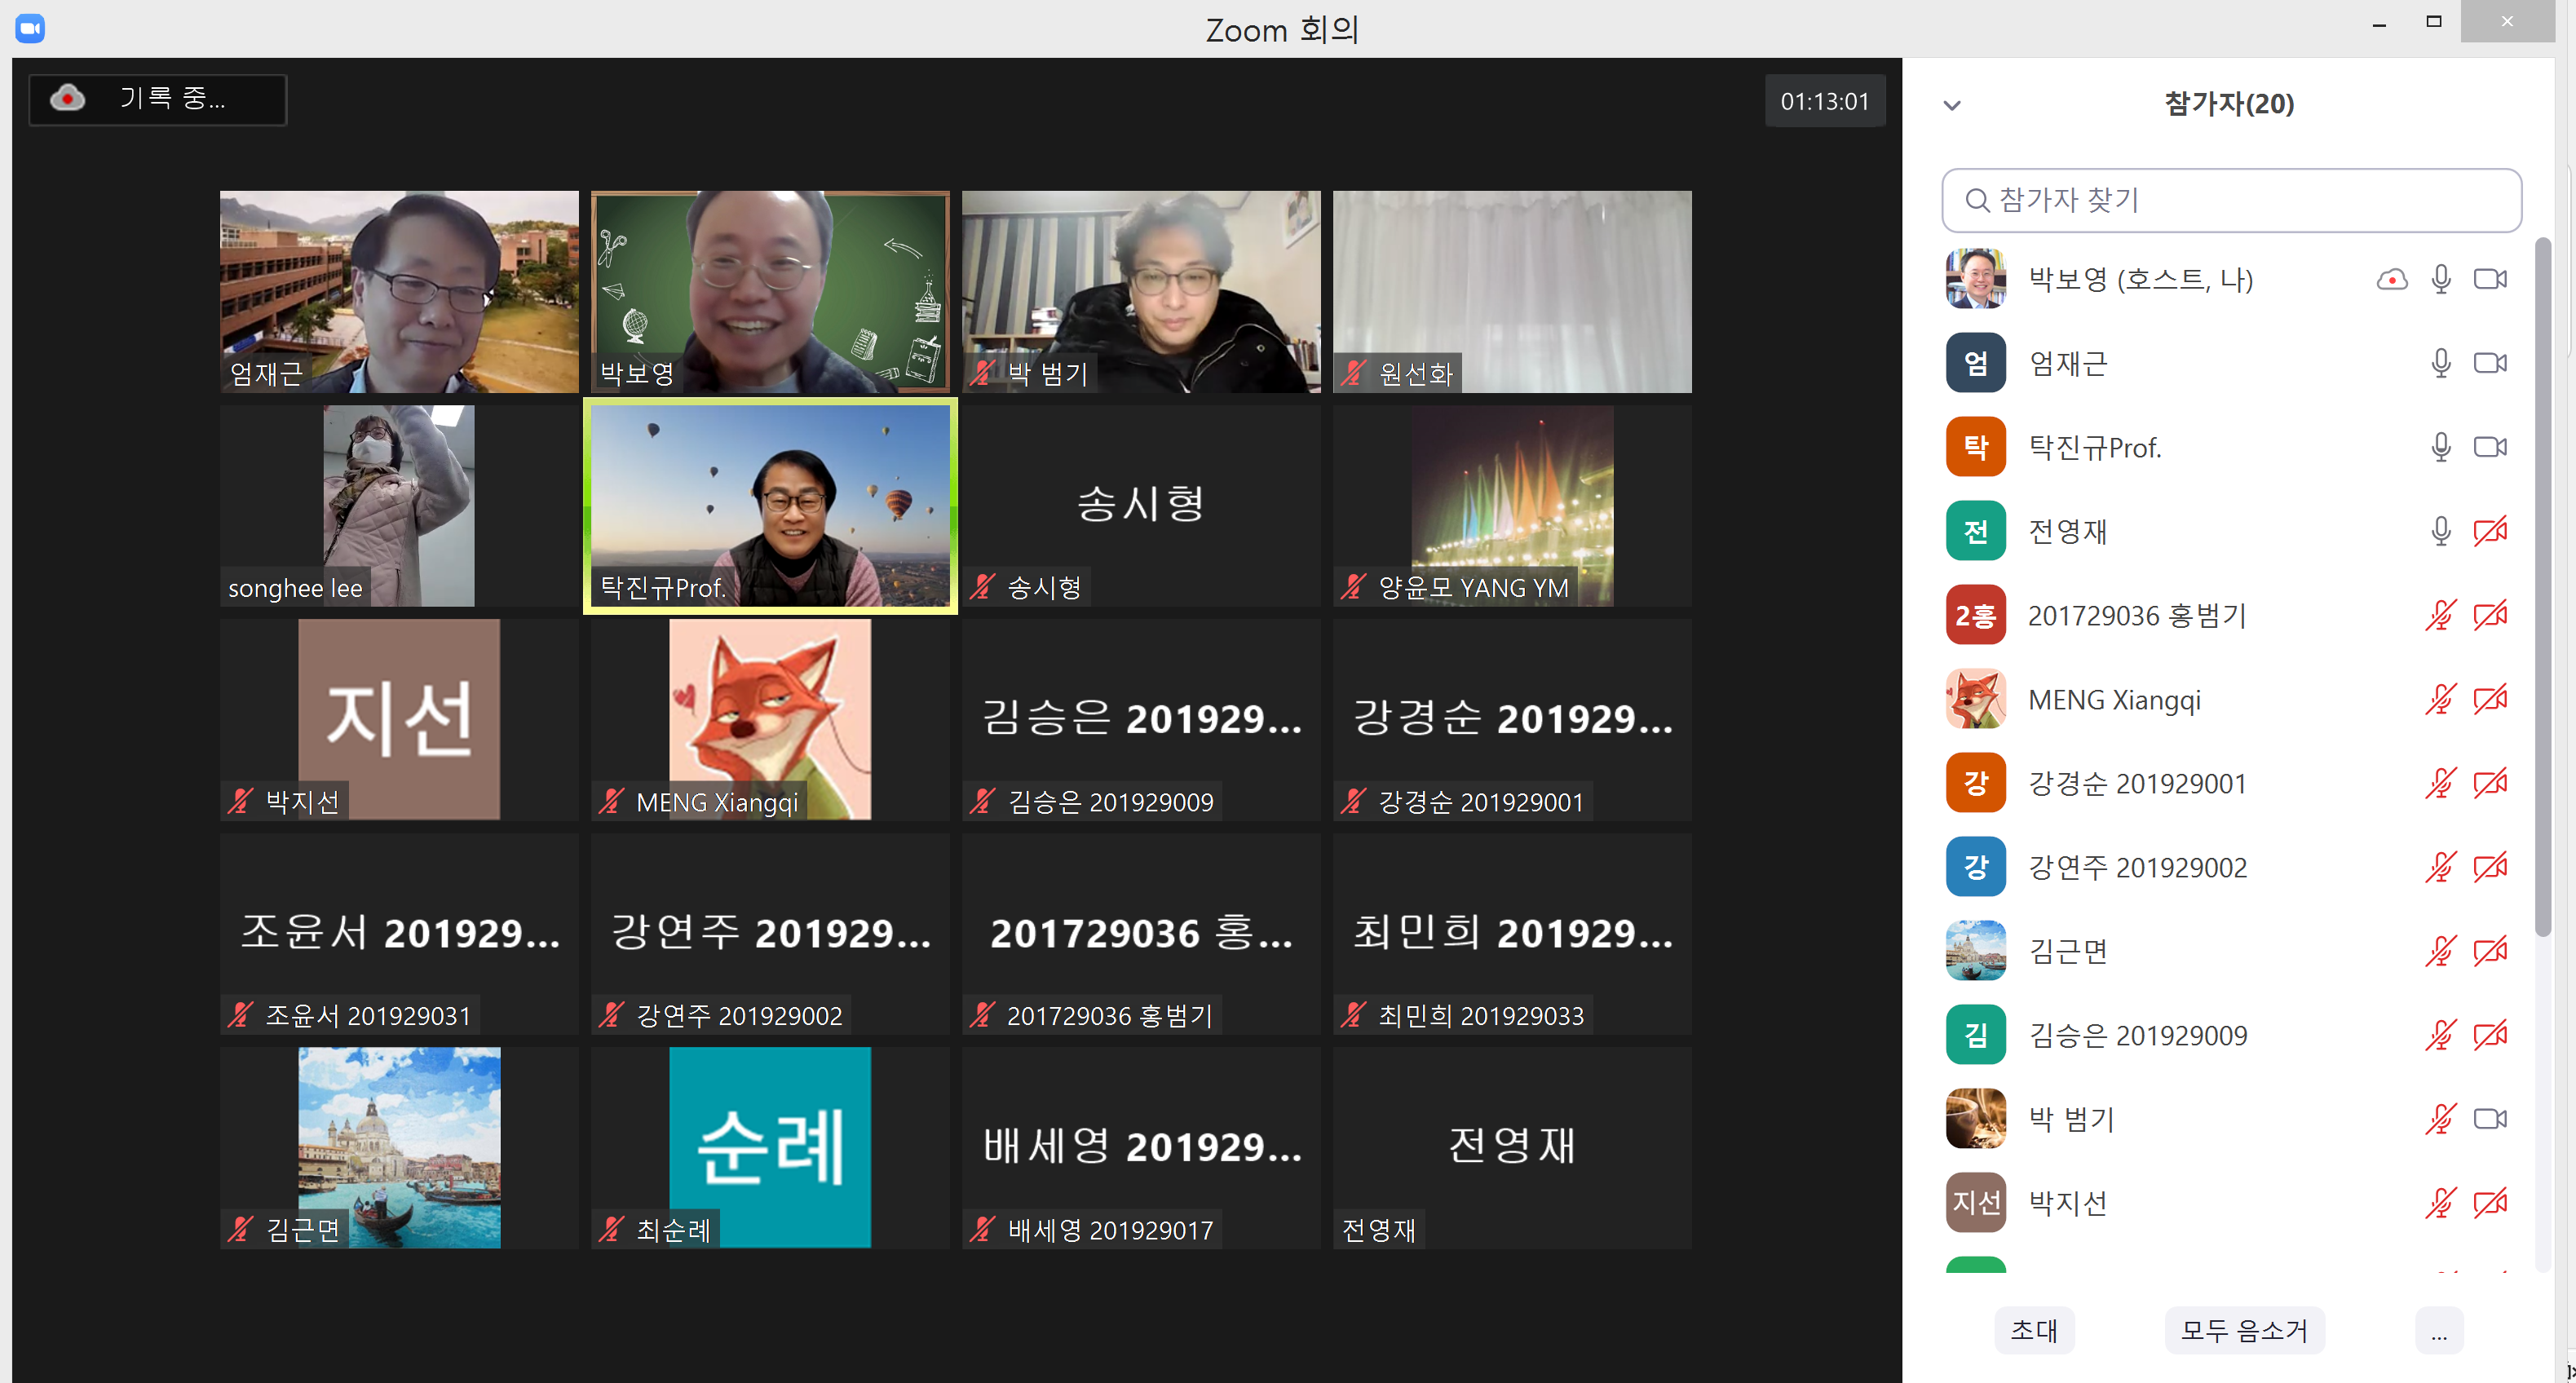The height and width of the screenshot is (1383, 2576).
Task: Click the orange 탁 avatar for 탁진규Prof.
Action: click(1975, 447)
